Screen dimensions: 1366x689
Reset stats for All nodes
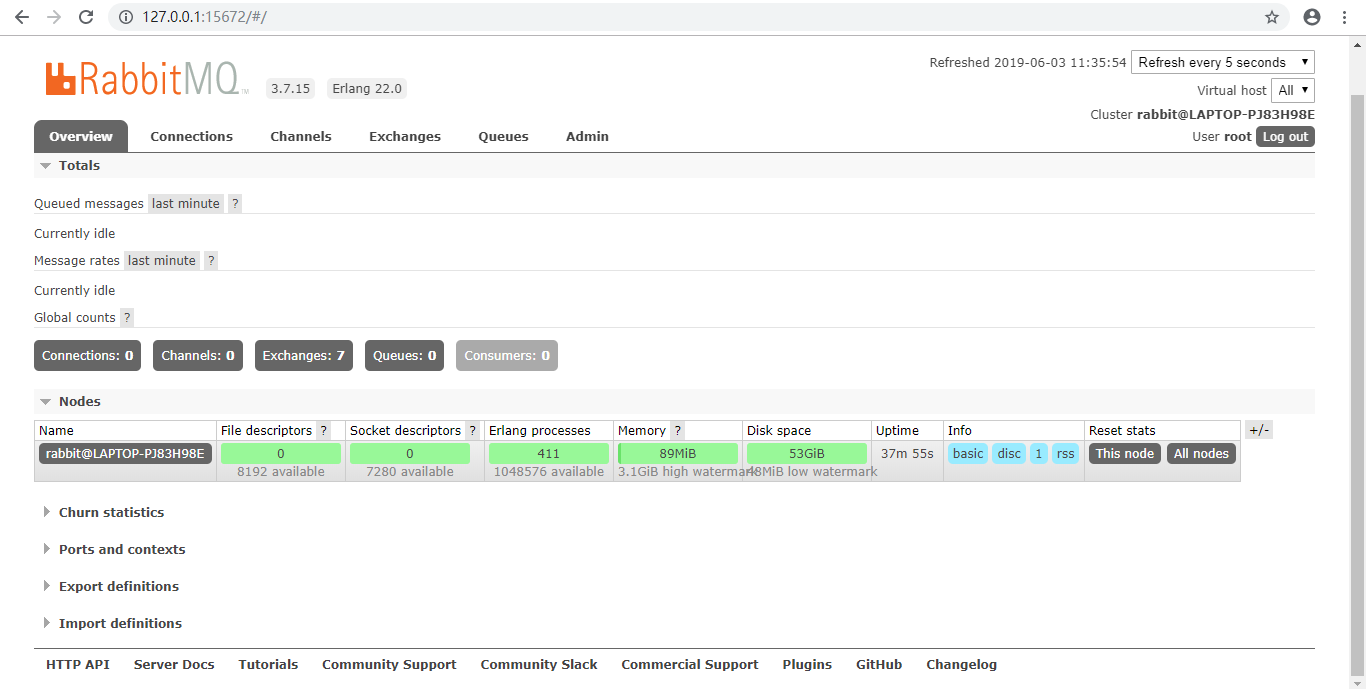(1201, 453)
